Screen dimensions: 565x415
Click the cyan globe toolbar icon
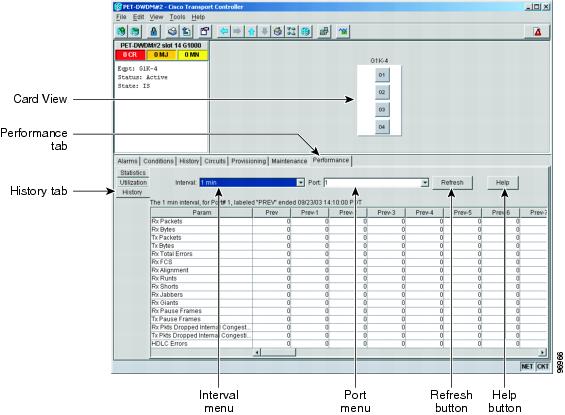tap(306, 32)
